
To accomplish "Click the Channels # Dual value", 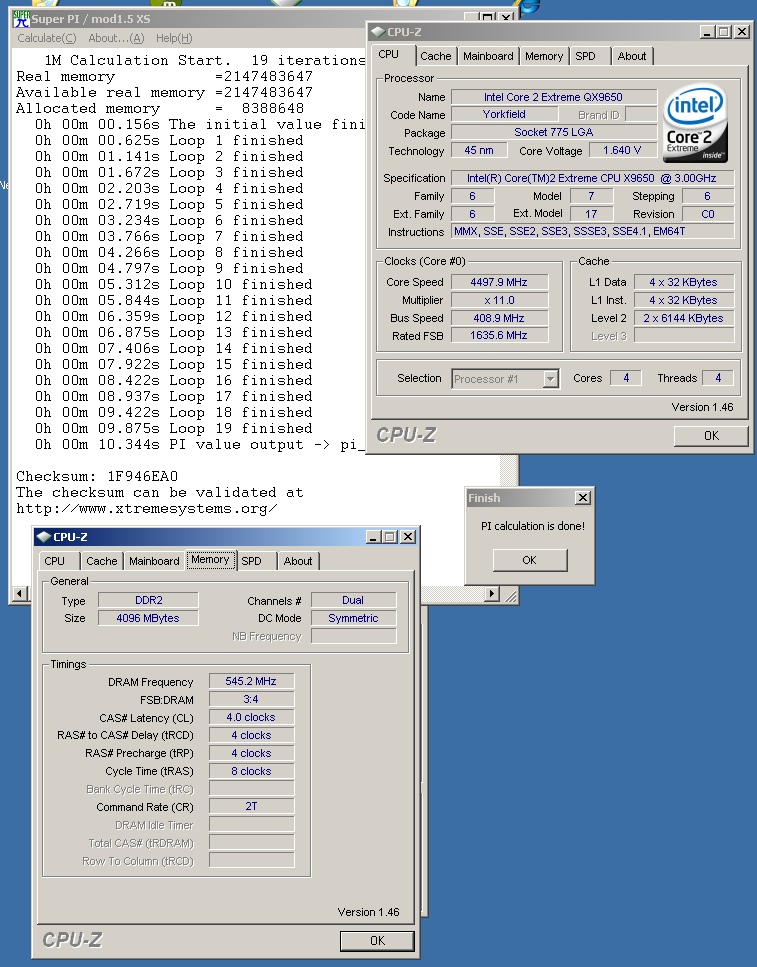I will point(354,600).
